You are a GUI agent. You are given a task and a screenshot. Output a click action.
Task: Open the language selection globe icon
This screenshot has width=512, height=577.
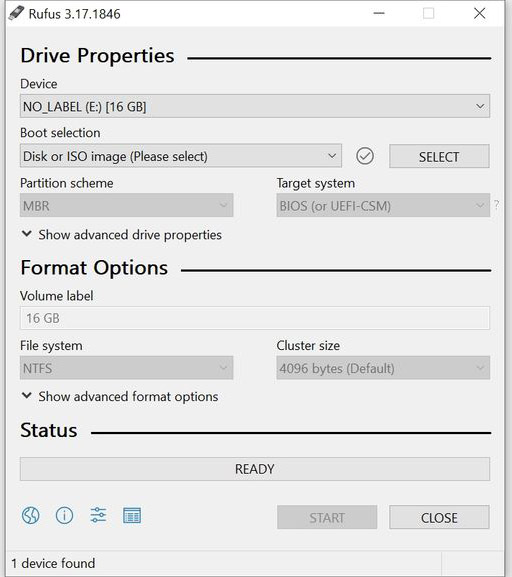(x=31, y=515)
